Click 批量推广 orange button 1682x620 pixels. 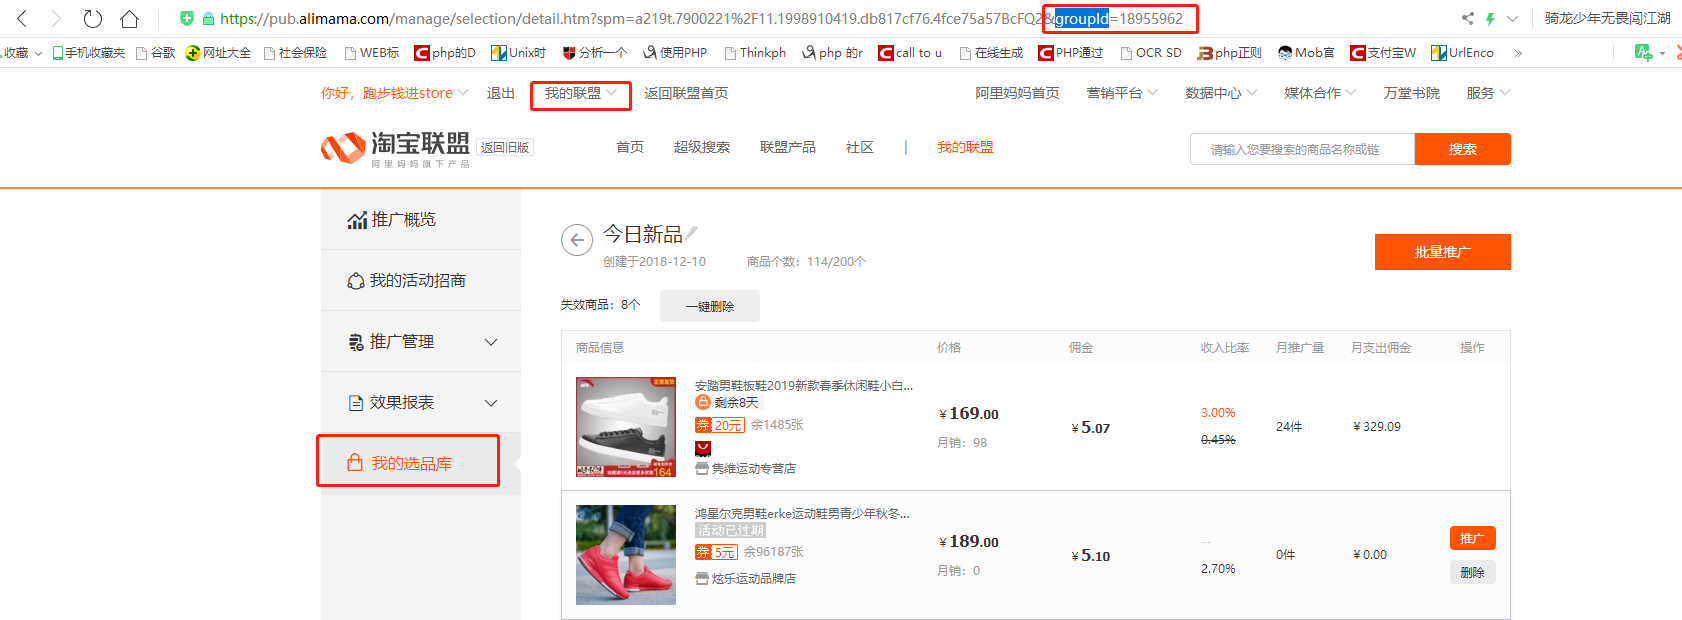point(1443,252)
